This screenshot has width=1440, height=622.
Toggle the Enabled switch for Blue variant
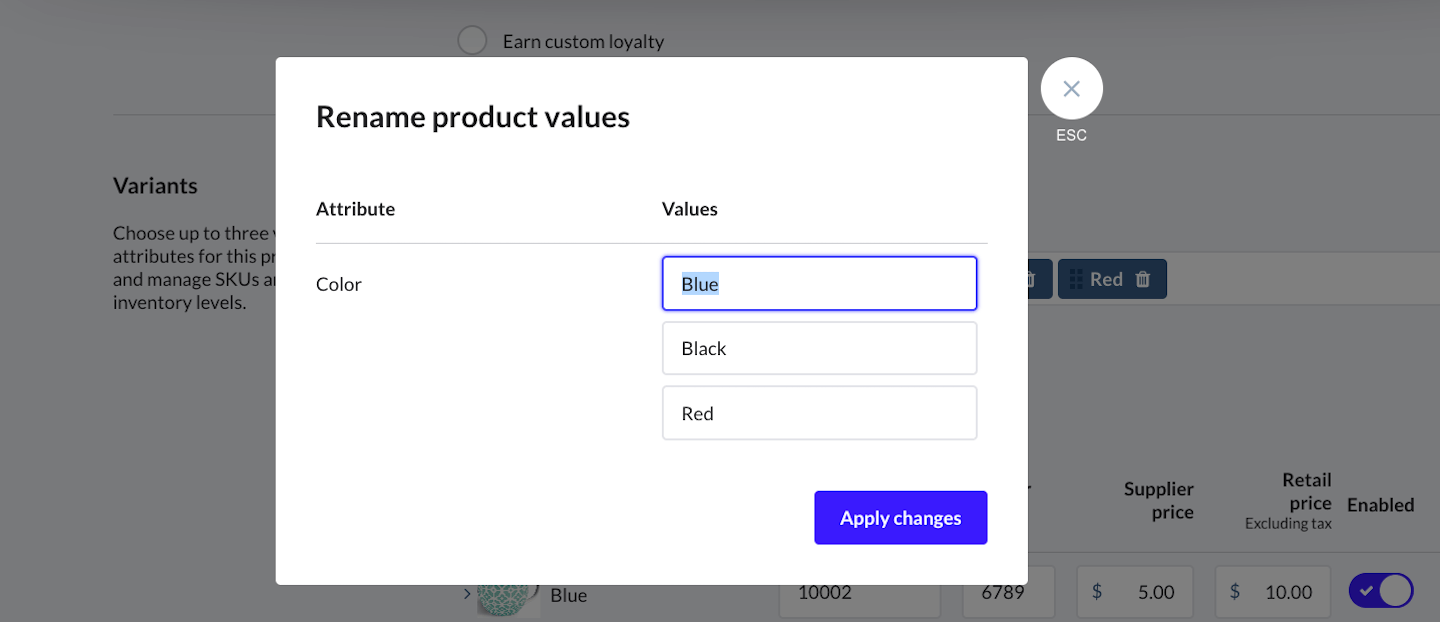[1380, 591]
